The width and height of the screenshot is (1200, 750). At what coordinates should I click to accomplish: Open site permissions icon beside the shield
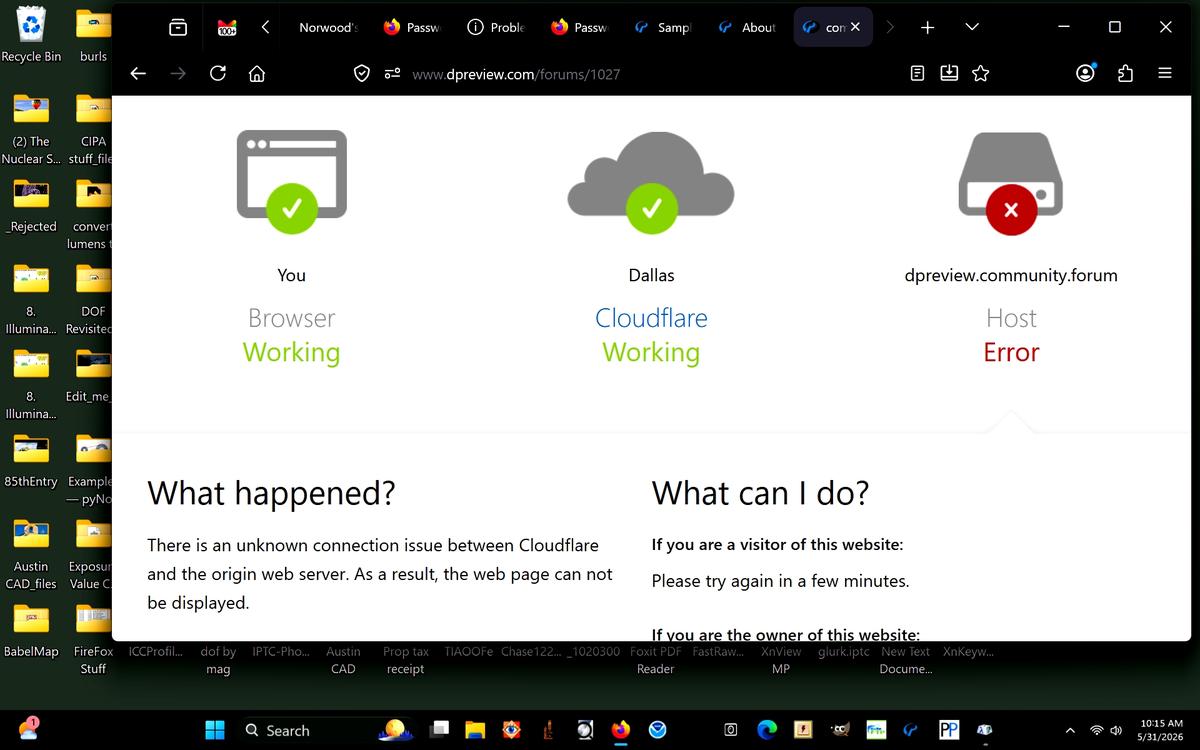(x=393, y=73)
